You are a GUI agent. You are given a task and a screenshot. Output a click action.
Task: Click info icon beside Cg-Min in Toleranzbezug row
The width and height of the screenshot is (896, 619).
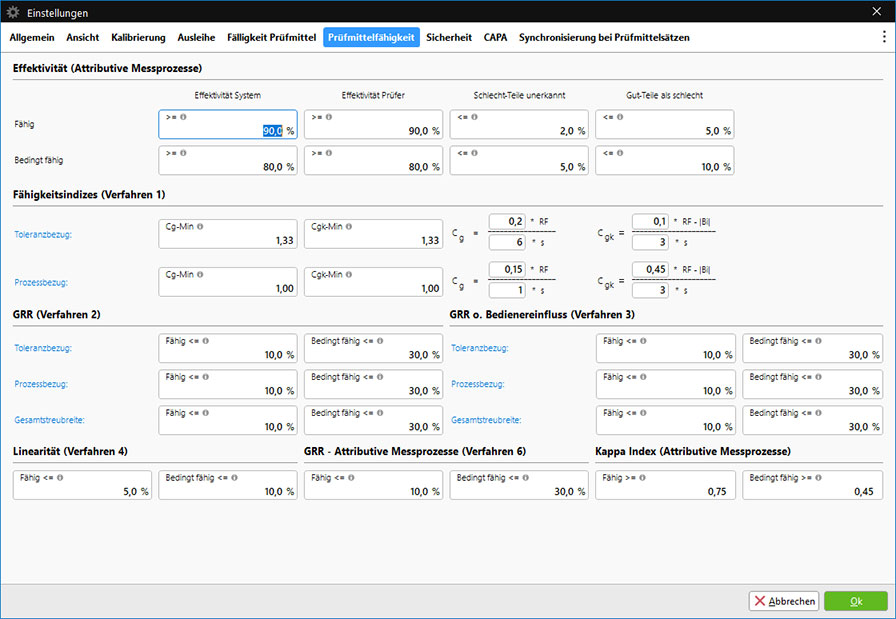[x=200, y=227]
